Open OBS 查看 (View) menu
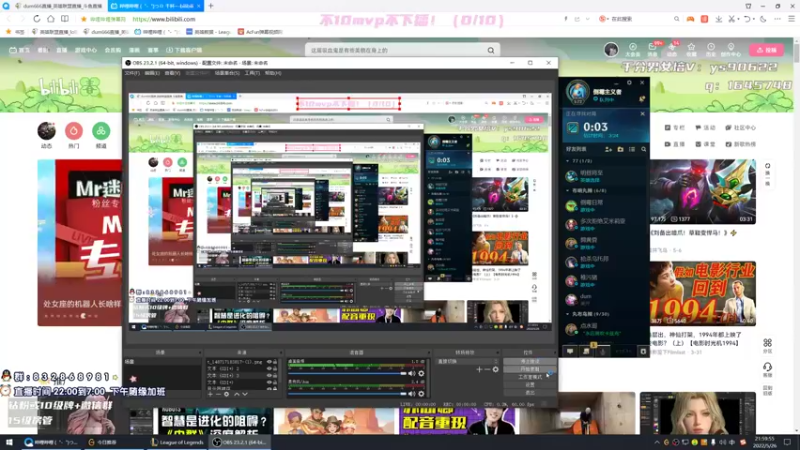This screenshot has width=800, height=450. pos(172,73)
